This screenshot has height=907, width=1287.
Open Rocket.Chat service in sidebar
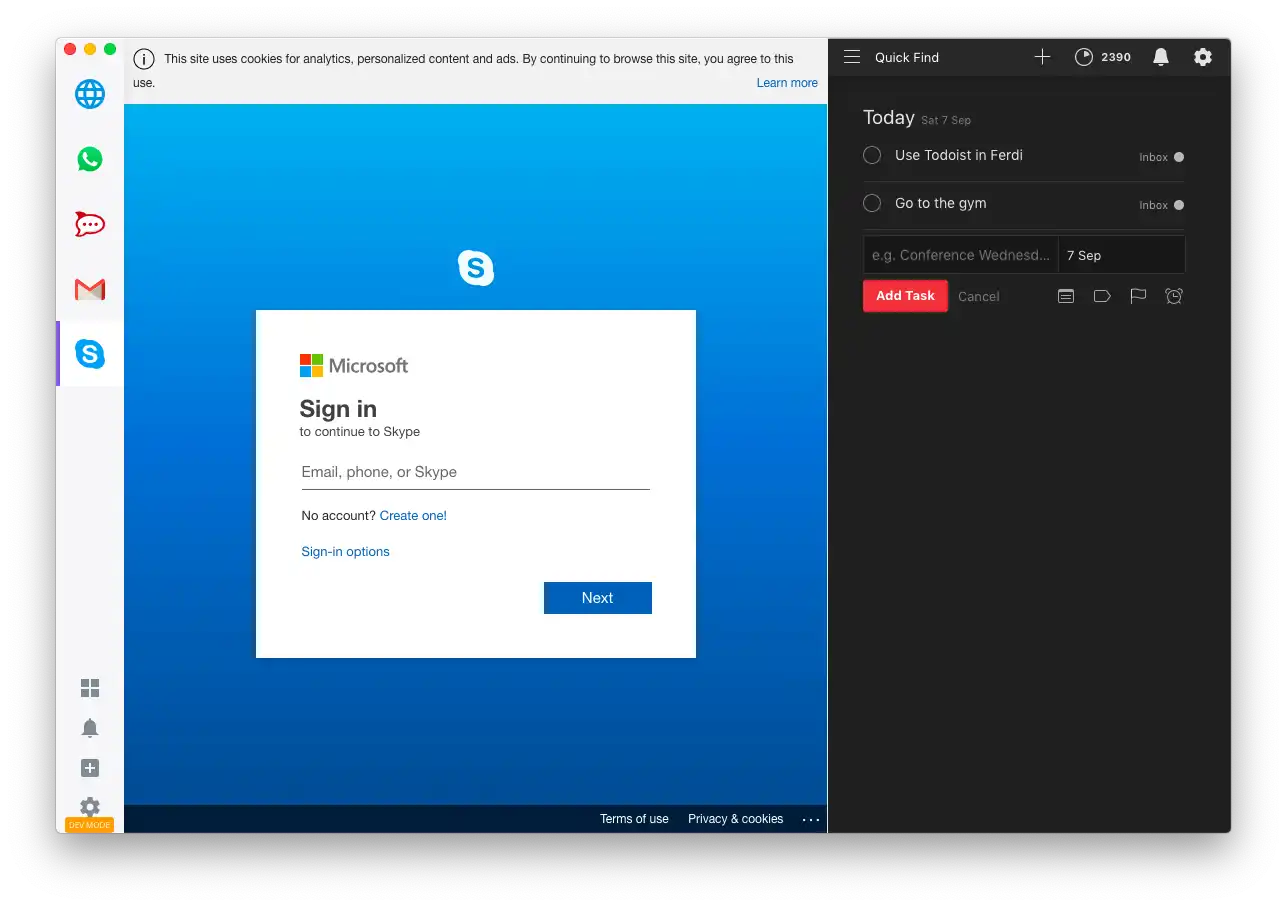[x=90, y=224]
